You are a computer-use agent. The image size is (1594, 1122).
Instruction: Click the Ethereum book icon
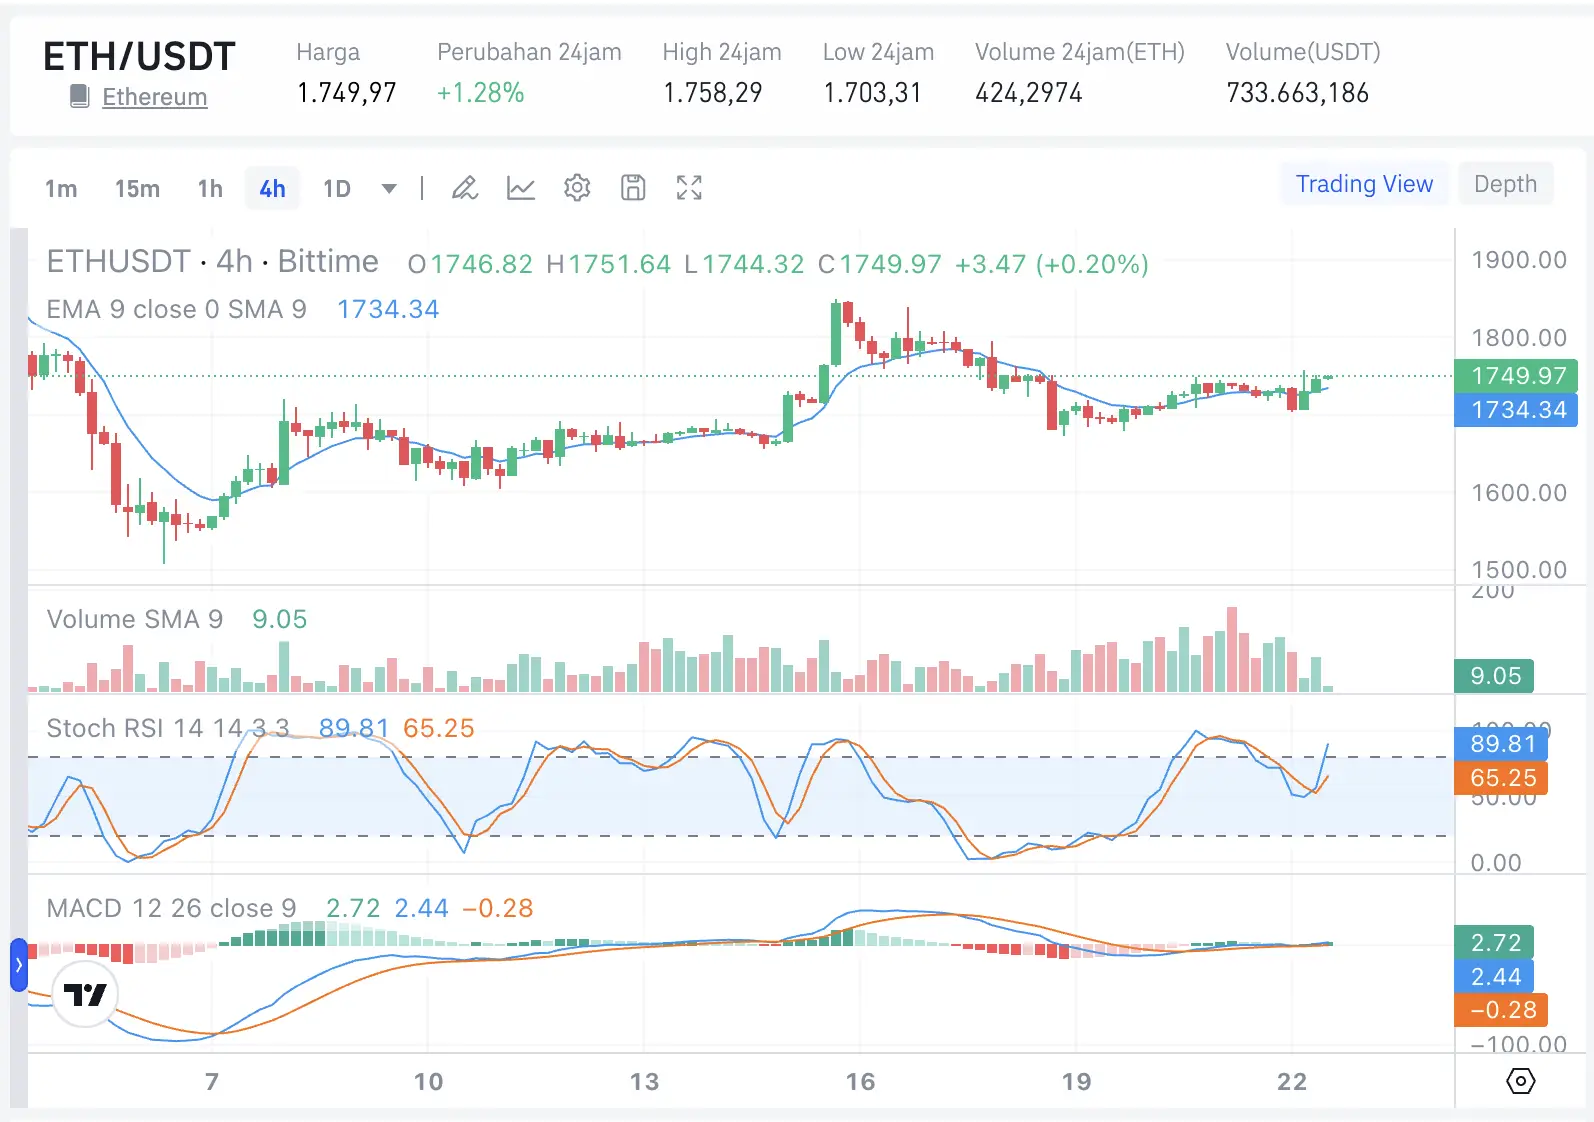[x=80, y=96]
